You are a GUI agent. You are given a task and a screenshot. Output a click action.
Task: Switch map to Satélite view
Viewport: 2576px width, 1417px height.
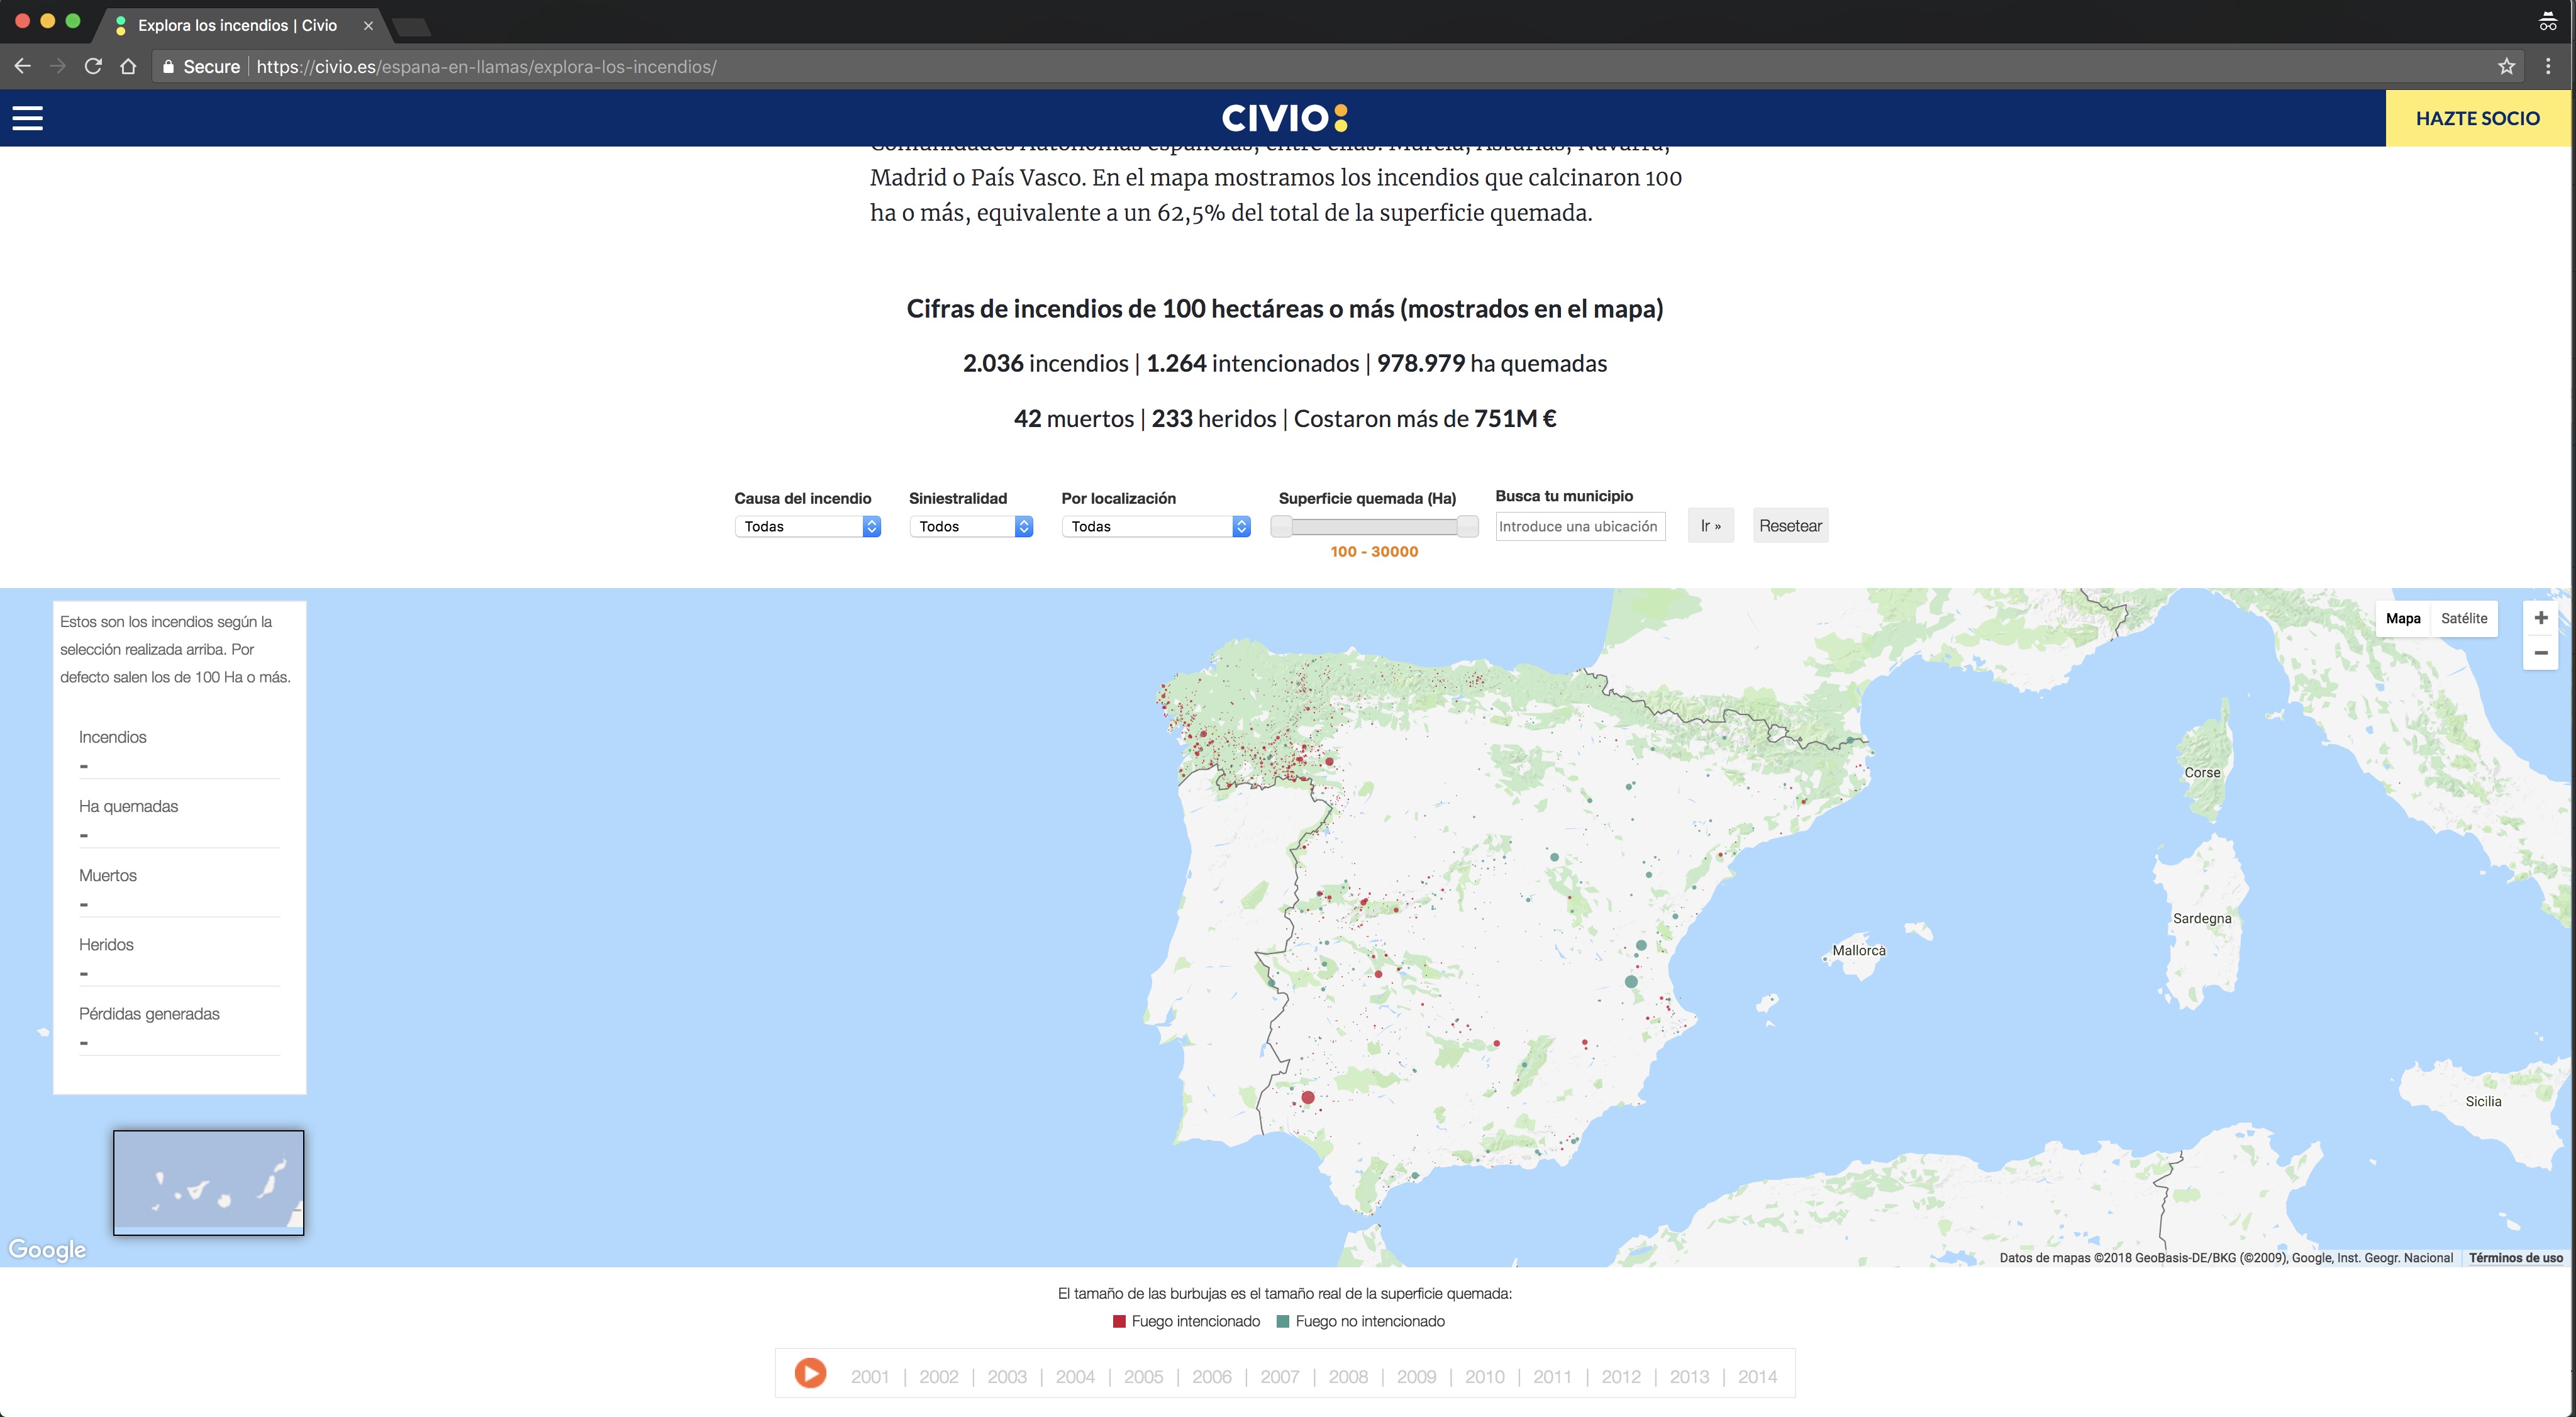[x=2463, y=618]
